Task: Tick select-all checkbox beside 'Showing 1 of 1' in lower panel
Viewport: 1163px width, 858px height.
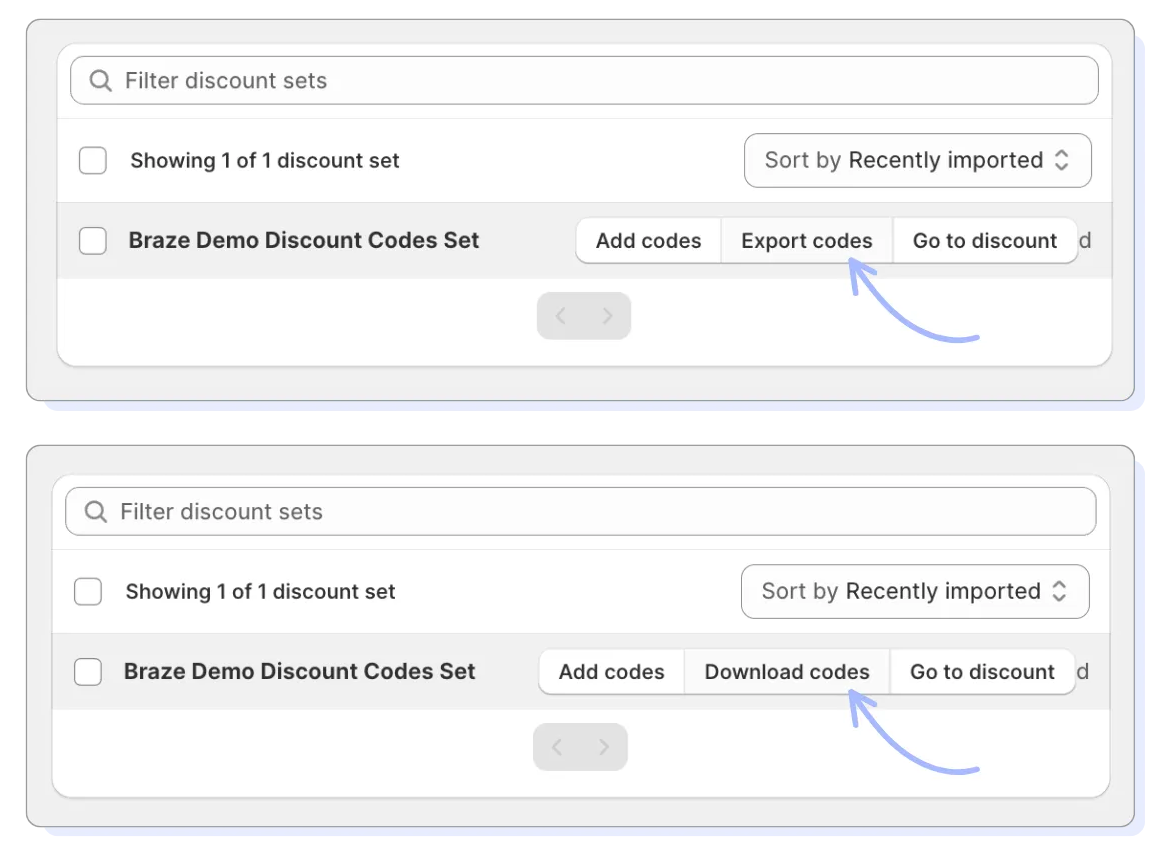Action: tap(88, 591)
